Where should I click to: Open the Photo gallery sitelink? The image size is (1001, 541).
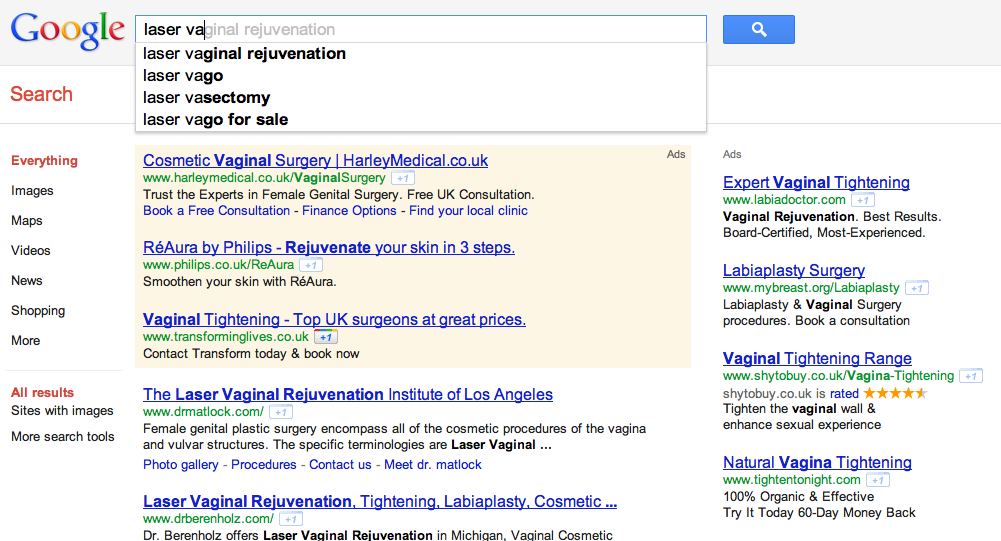coord(181,464)
